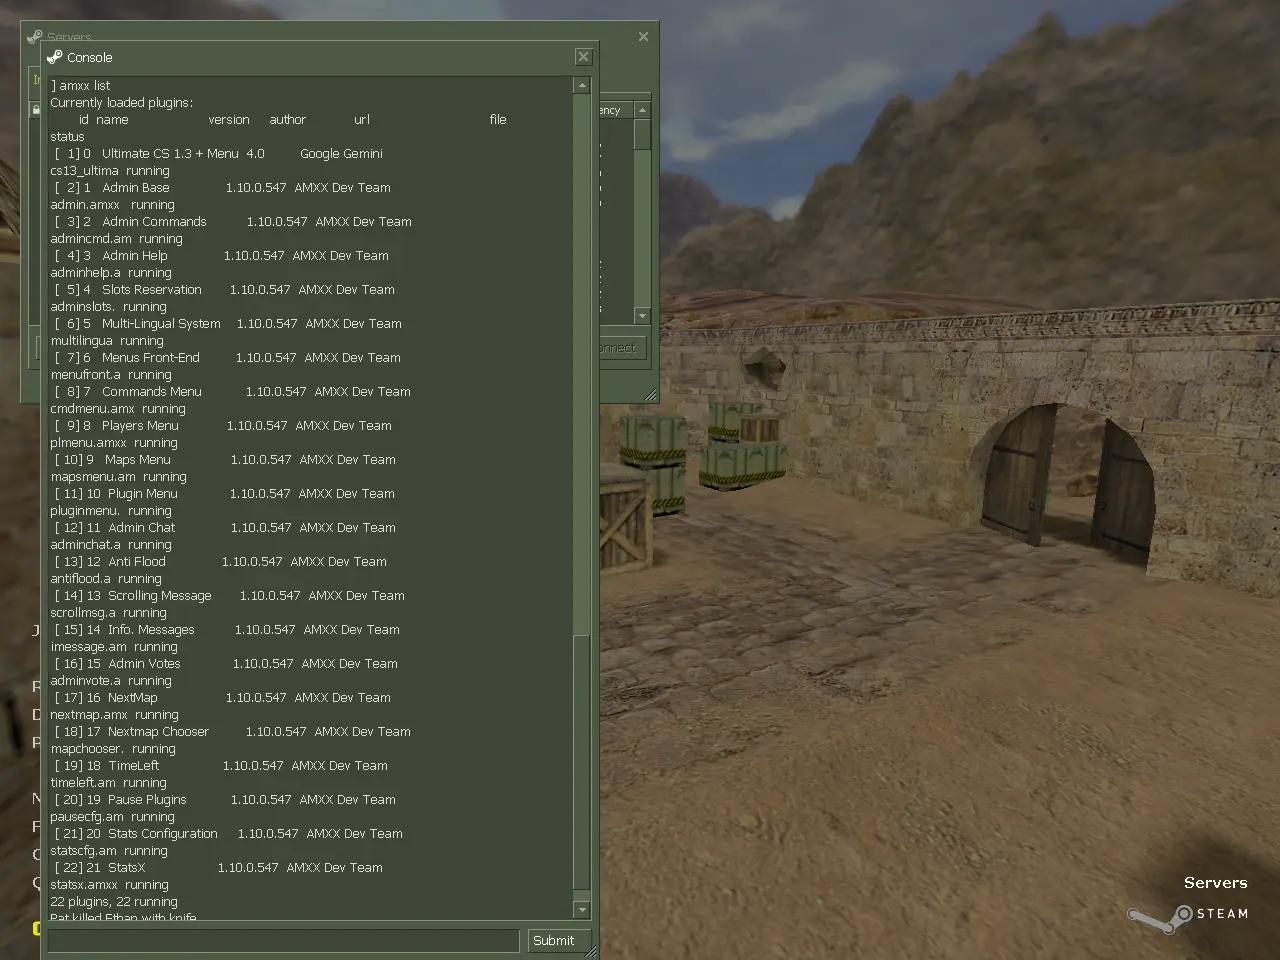Image resolution: width=1280 pixels, height=960 pixels.
Task: Click the Servers list scroll down arrow
Action: tap(642, 316)
